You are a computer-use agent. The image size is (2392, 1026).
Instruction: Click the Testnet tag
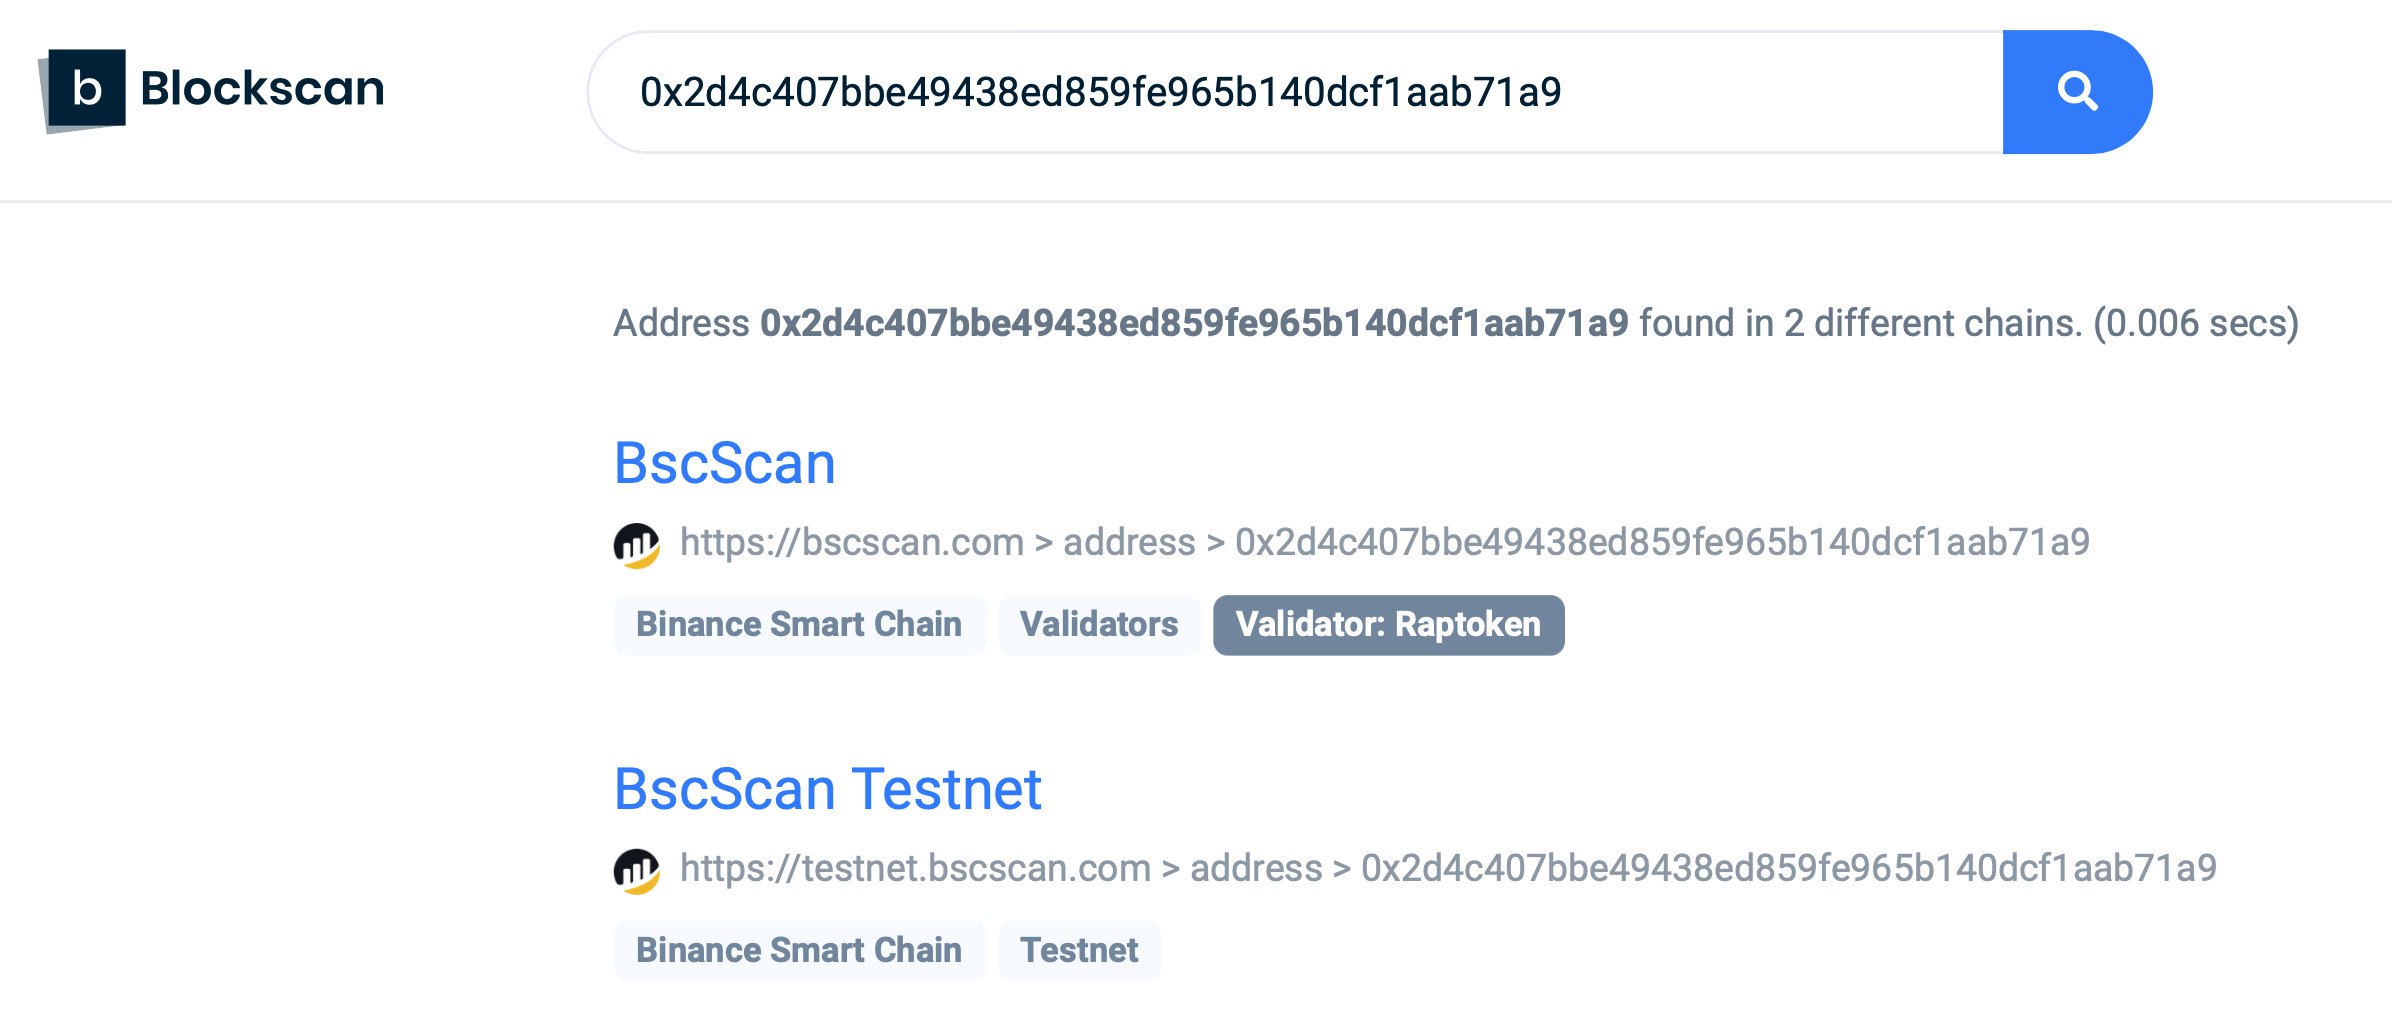pos(1079,950)
